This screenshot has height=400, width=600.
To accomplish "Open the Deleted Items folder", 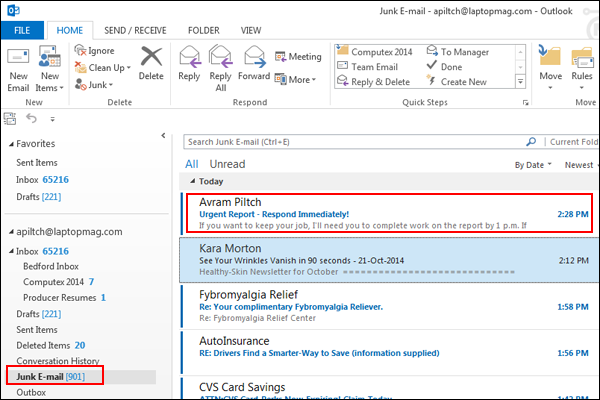I will click(51, 345).
